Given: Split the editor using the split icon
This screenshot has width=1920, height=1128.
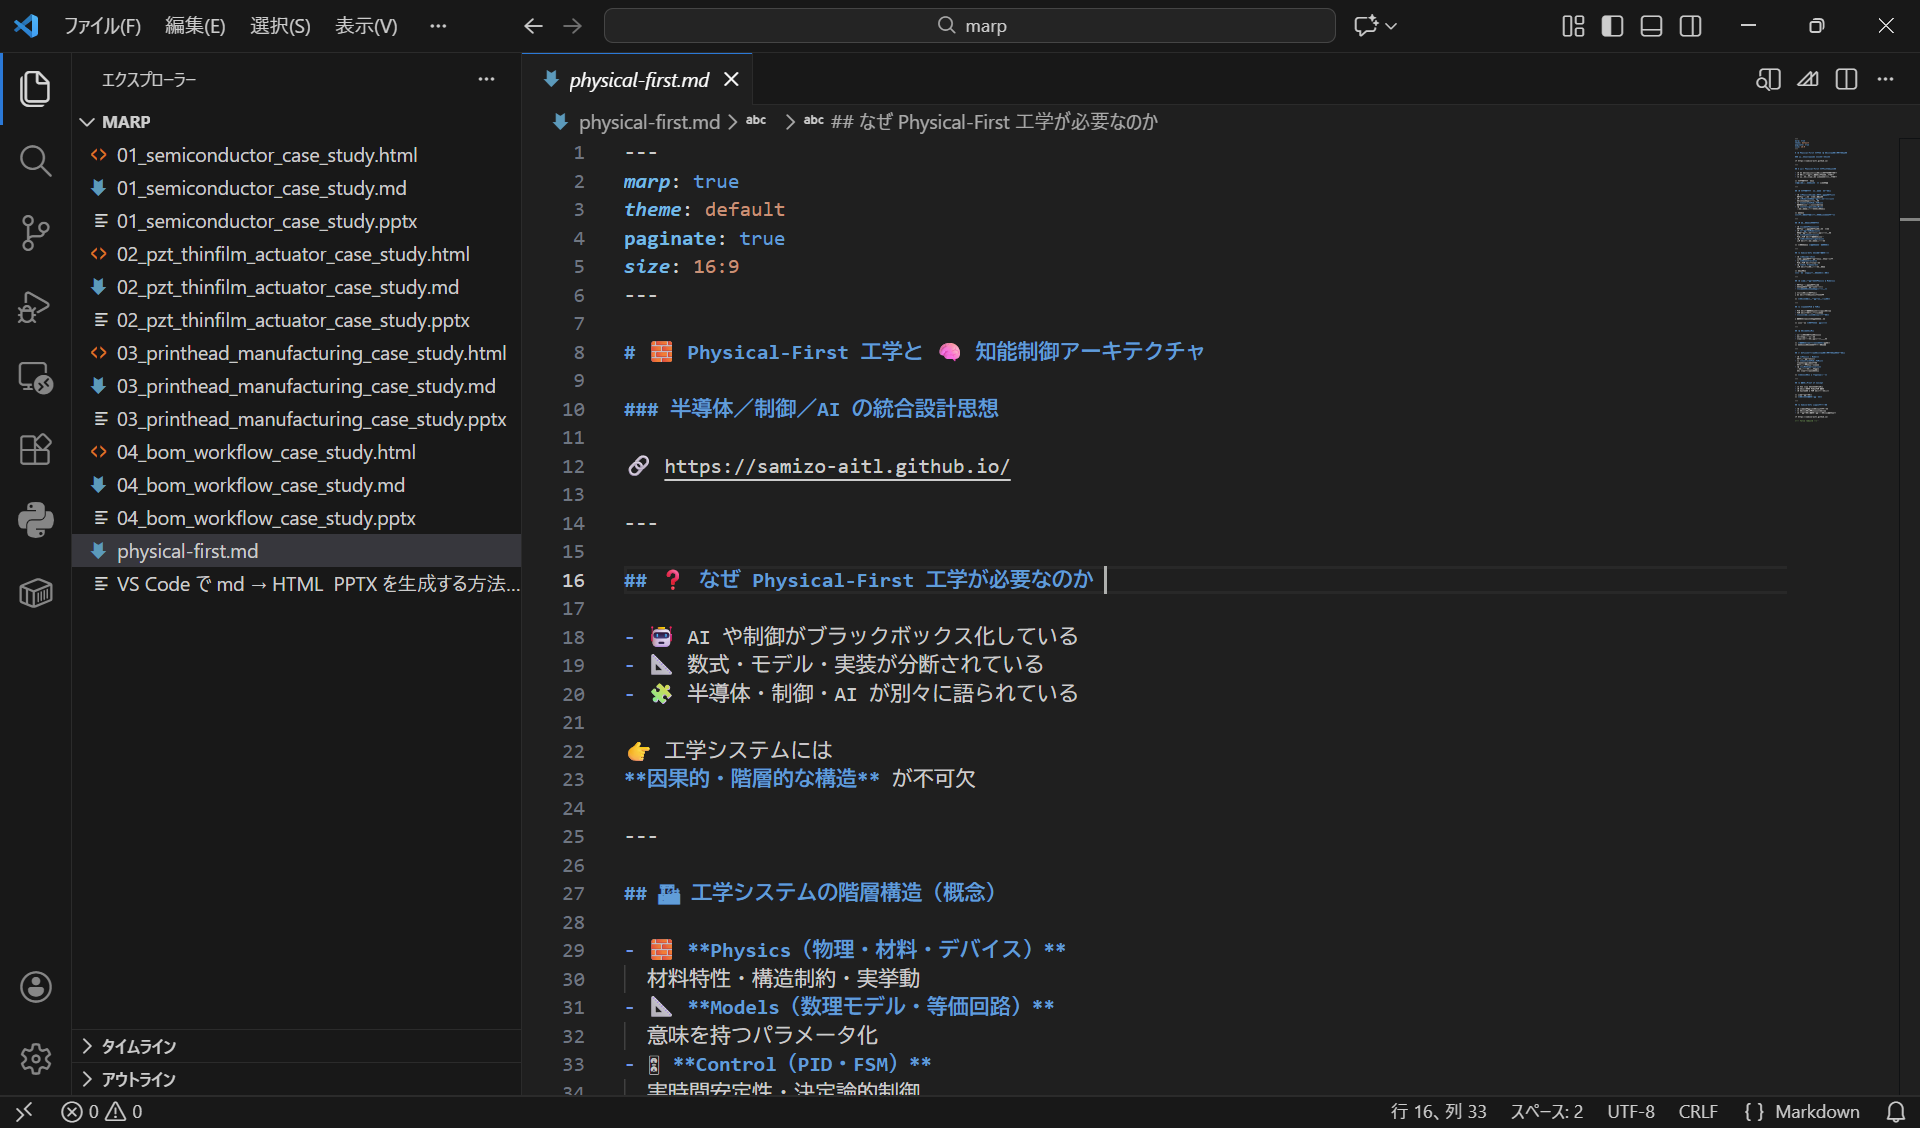Looking at the screenshot, I should coord(1846,79).
